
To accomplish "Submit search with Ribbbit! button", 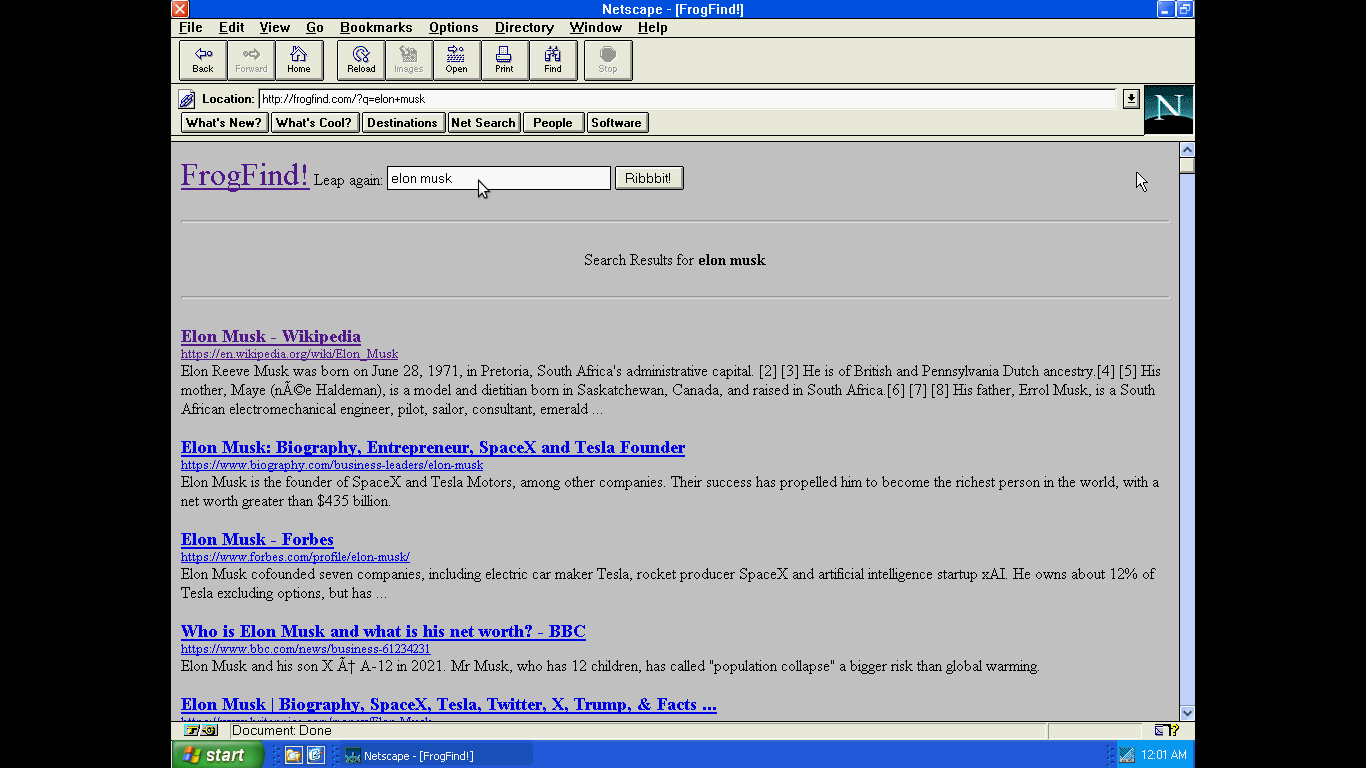I will (x=648, y=178).
